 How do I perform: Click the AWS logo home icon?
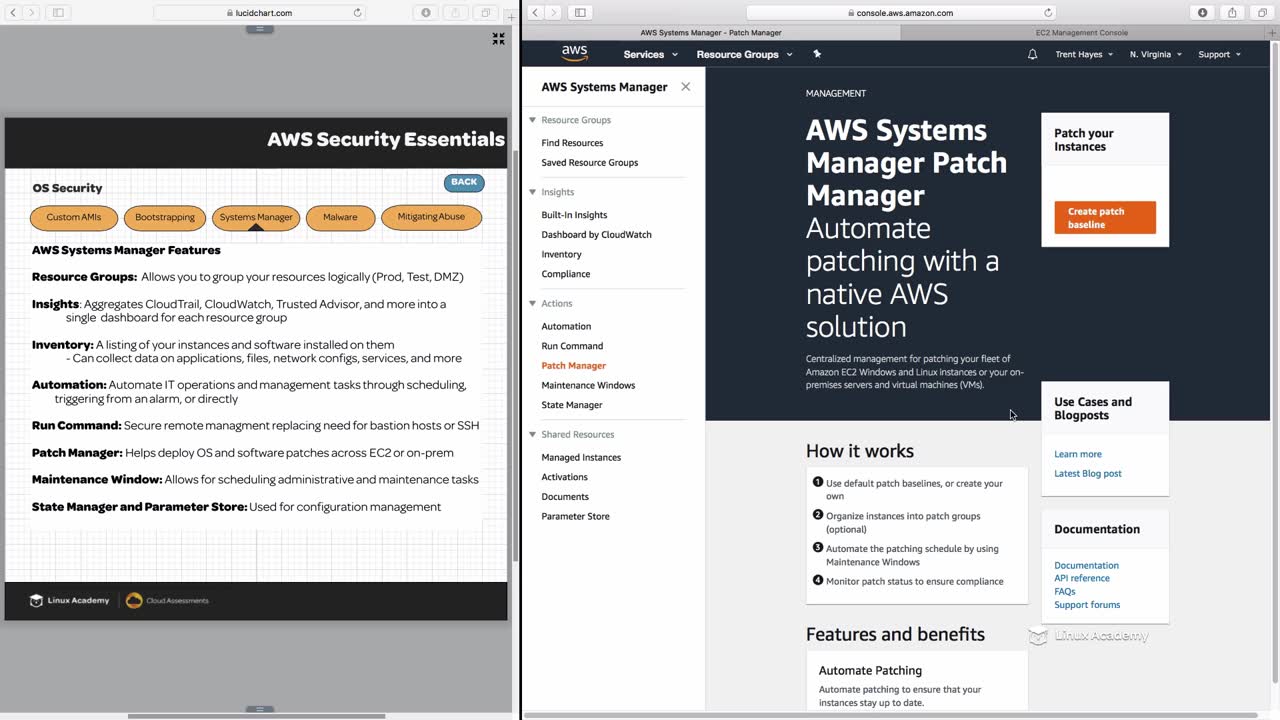point(574,53)
